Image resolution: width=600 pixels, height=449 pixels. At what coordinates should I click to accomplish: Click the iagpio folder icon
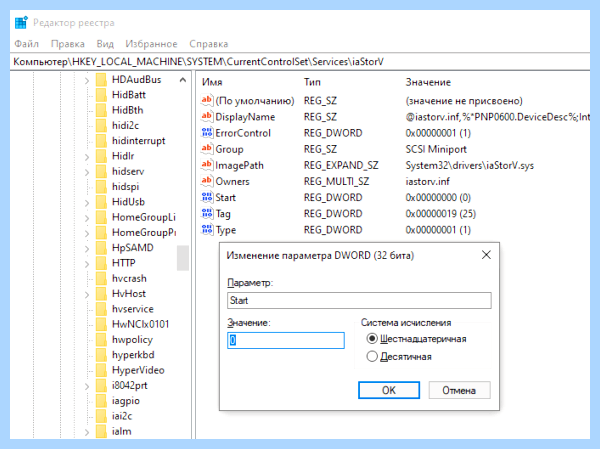[x=101, y=401]
